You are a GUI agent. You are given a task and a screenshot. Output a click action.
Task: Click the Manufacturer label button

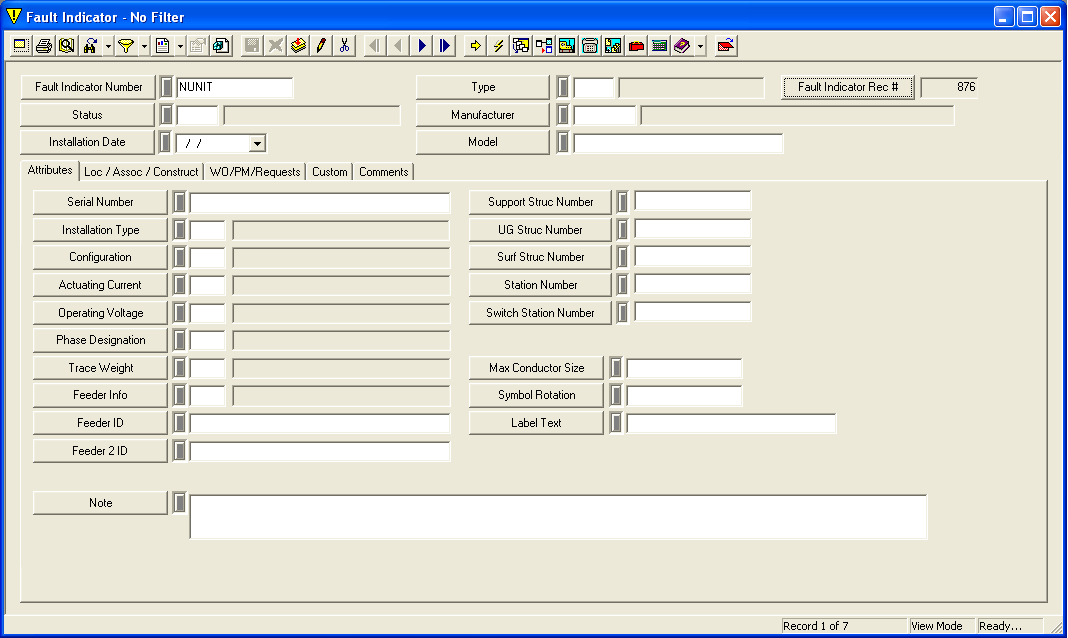click(x=482, y=115)
